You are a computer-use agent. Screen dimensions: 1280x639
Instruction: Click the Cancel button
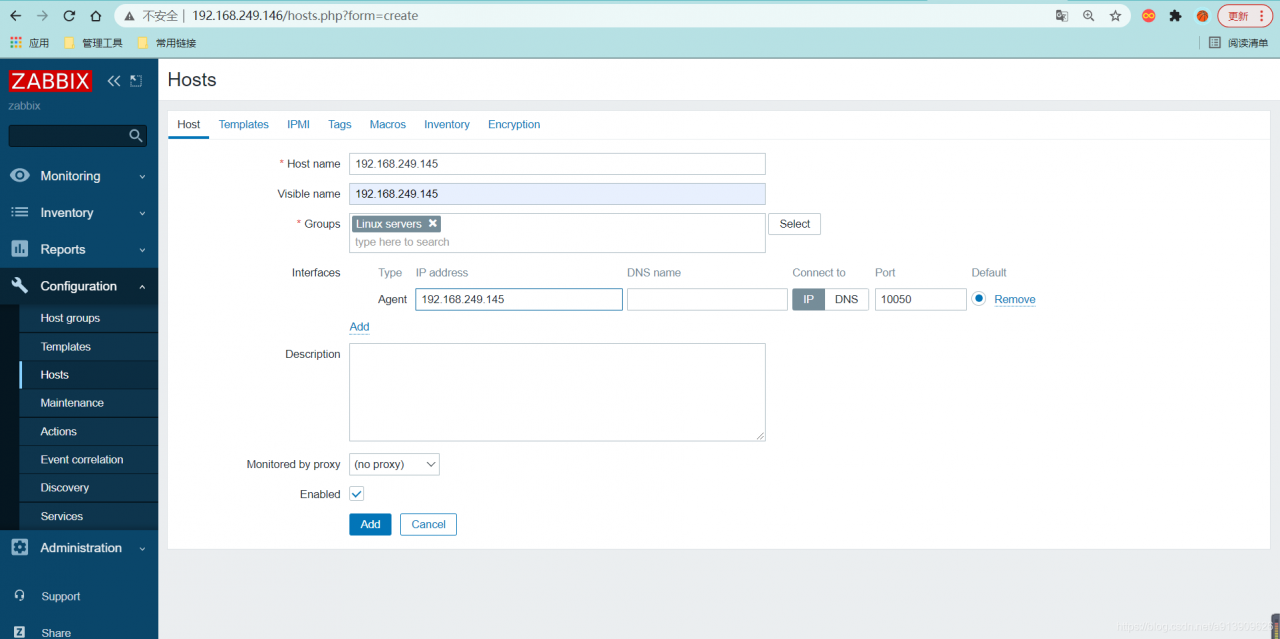(x=428, y=524)
